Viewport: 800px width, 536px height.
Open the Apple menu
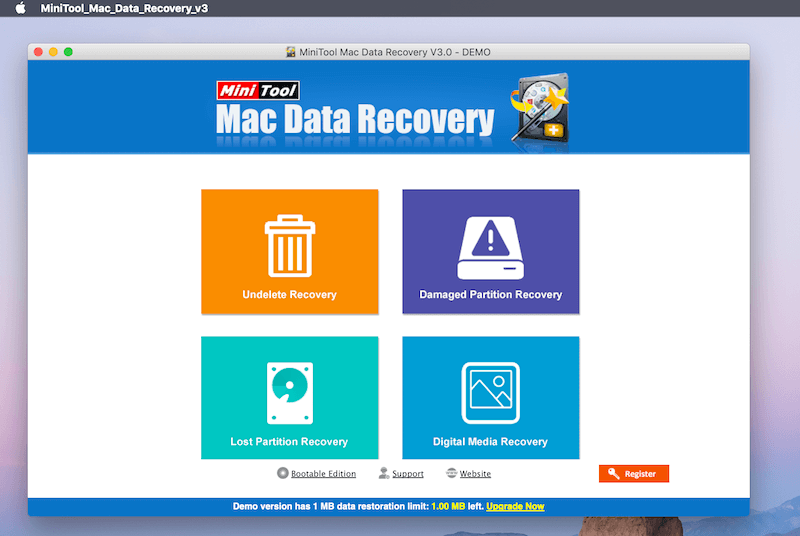[x=20, y=8]
